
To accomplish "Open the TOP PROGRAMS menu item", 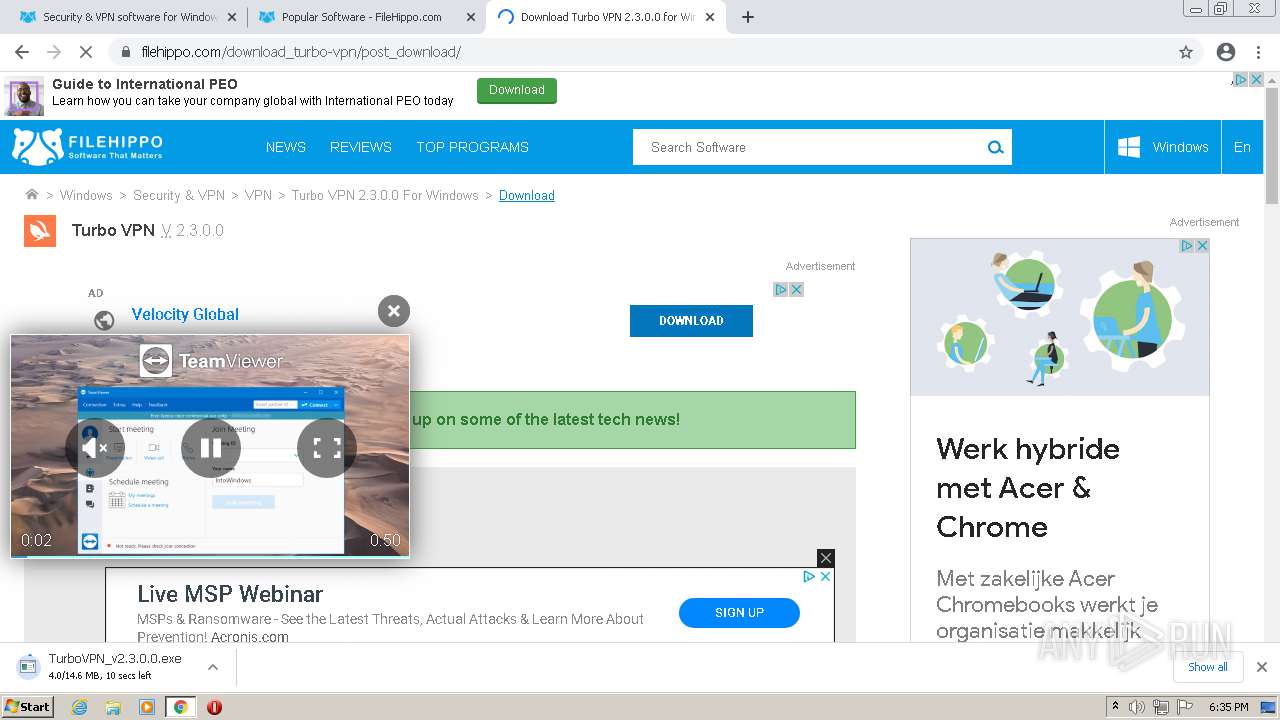I will point(472,147).
